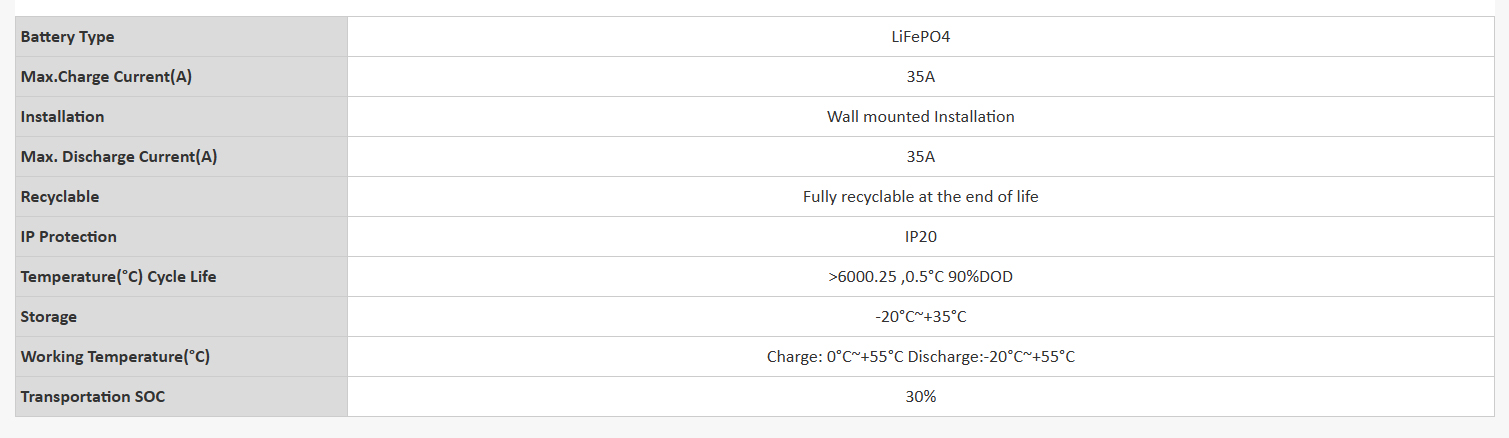Viewport: 1509px width, 438px height.
Task: Select the LiFePO4 value cell
Action: (920, 37)
